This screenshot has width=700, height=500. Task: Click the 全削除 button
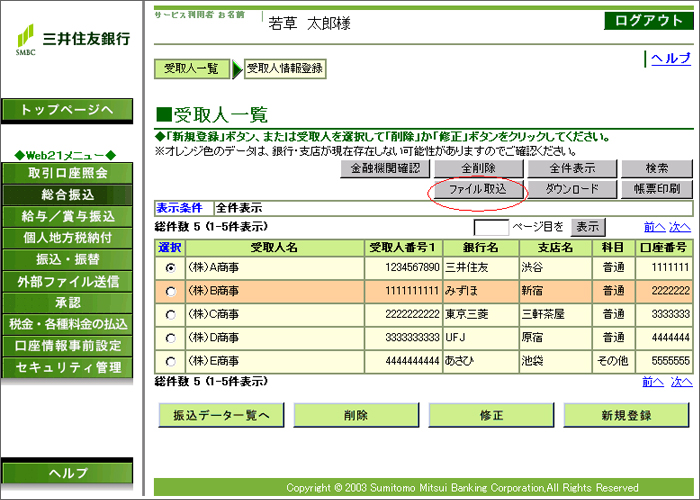tap(479, 169)
